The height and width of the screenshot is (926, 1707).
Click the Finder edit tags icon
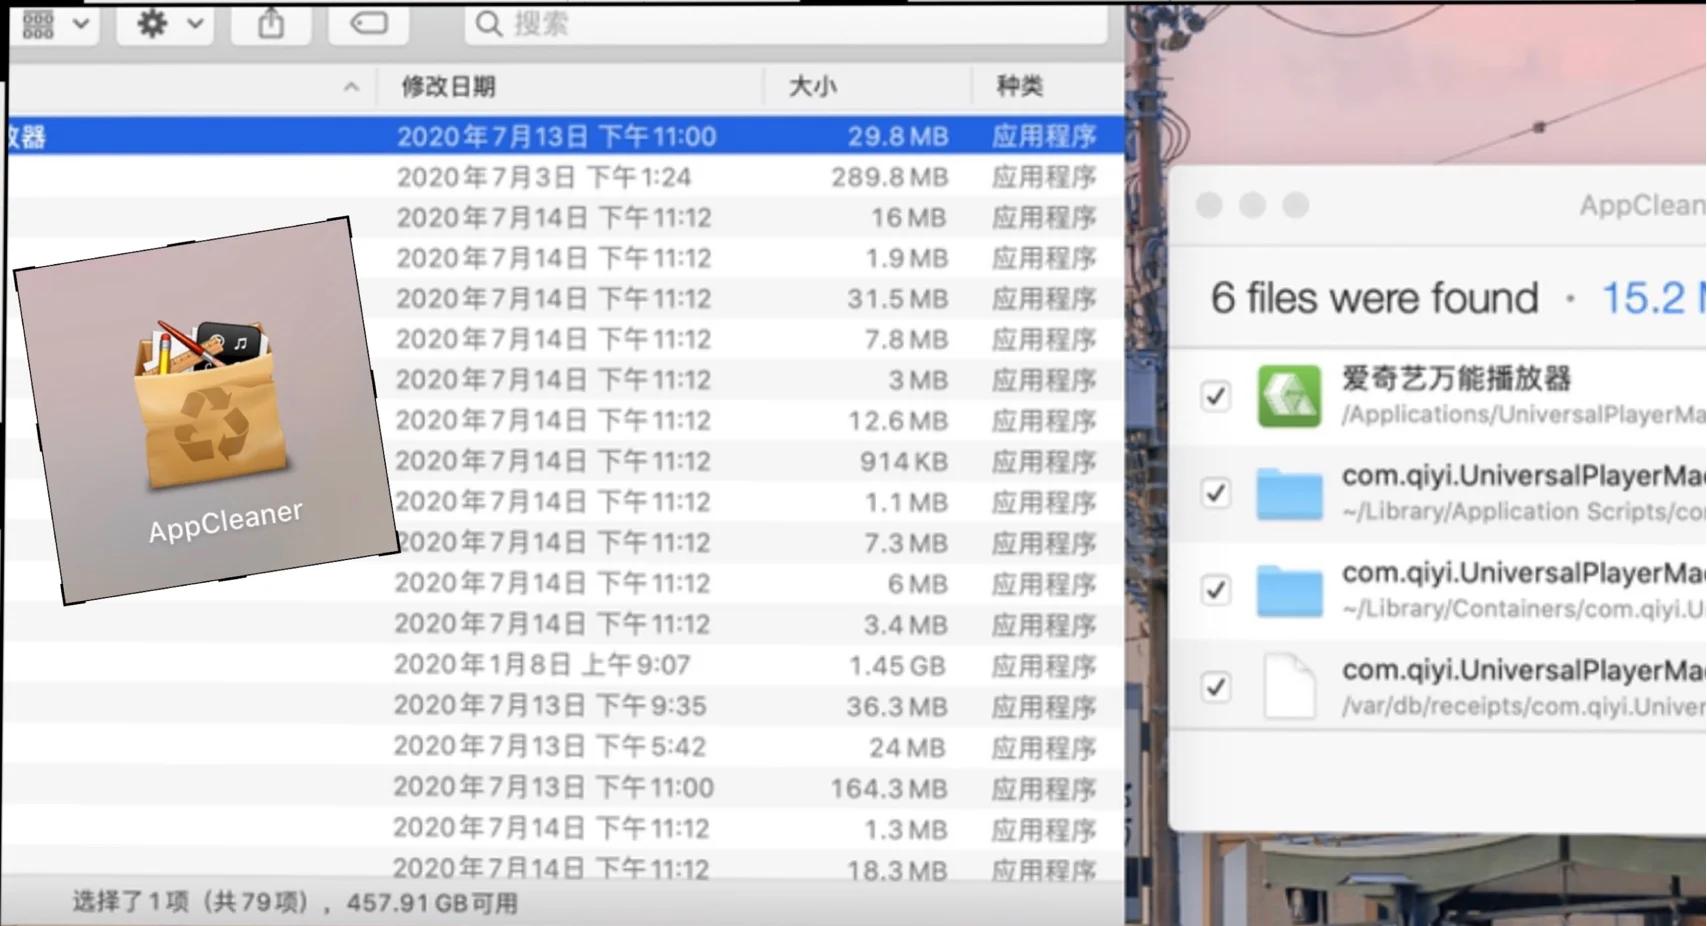click(368, 23)
